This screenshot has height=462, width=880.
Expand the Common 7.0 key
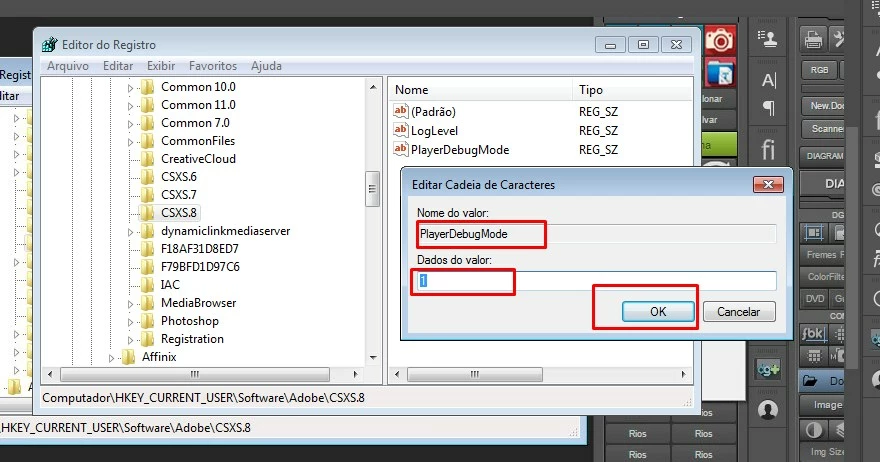click(x=130, y=123)
